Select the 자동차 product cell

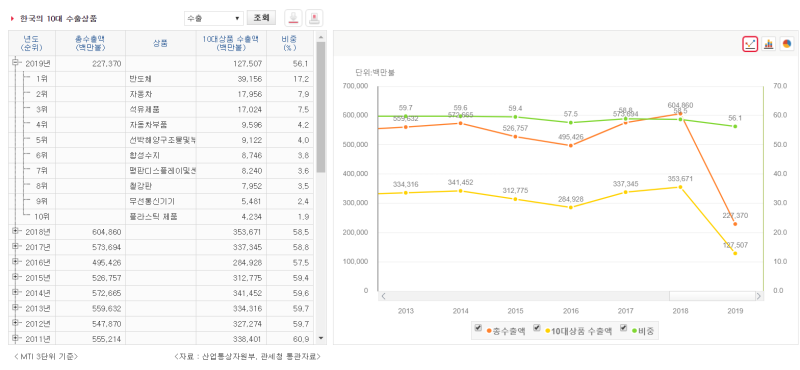161,94
